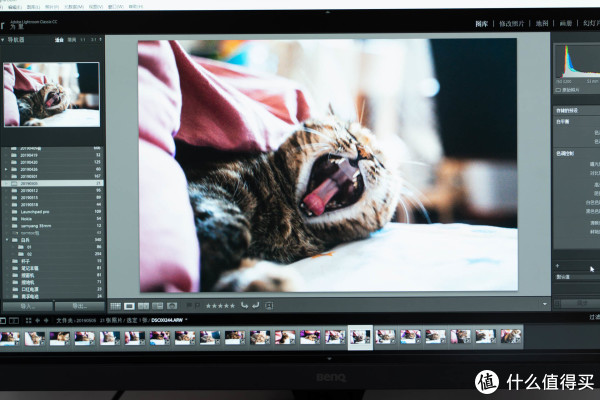Image resolution: width=600 pixels, height=400 pixels.
Task: Open the 图库 Library module tab
Action: (482, 22)
